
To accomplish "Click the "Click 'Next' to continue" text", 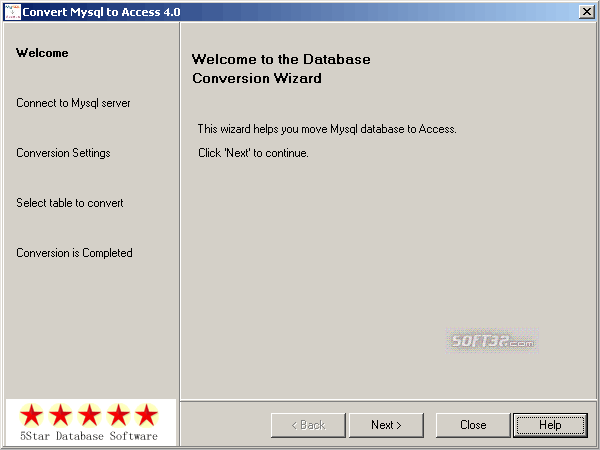I will point(253,153).
